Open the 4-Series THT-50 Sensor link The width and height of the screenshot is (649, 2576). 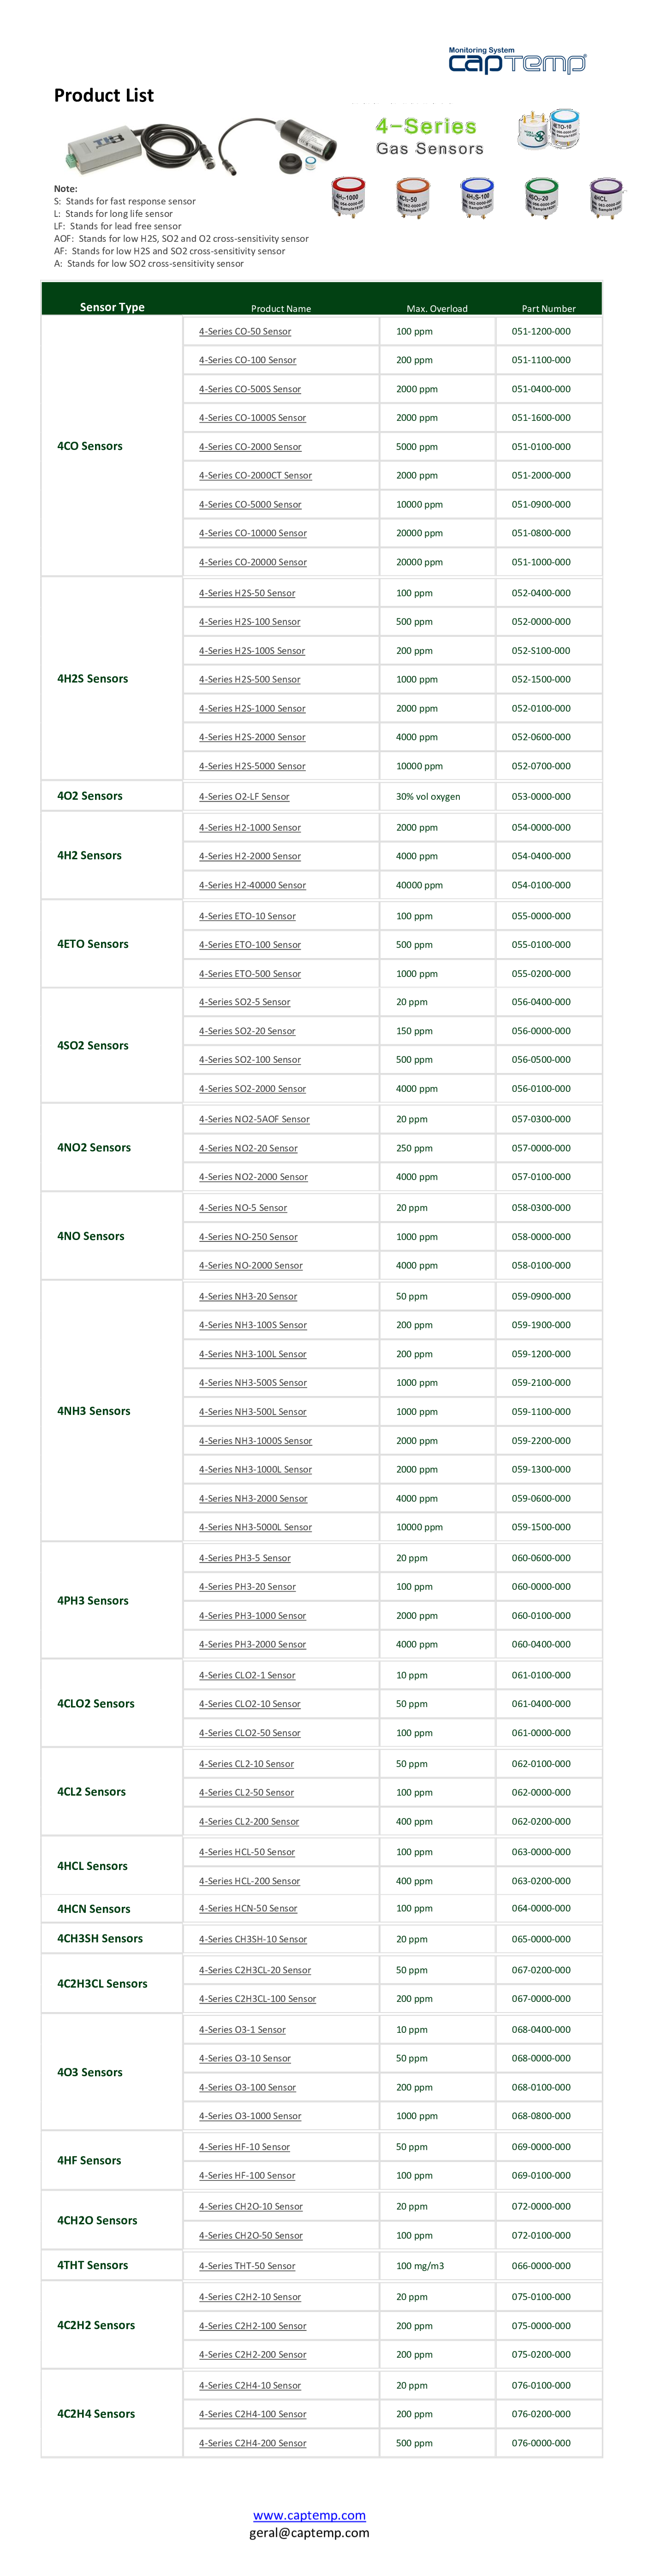(x=247, y=2266)
